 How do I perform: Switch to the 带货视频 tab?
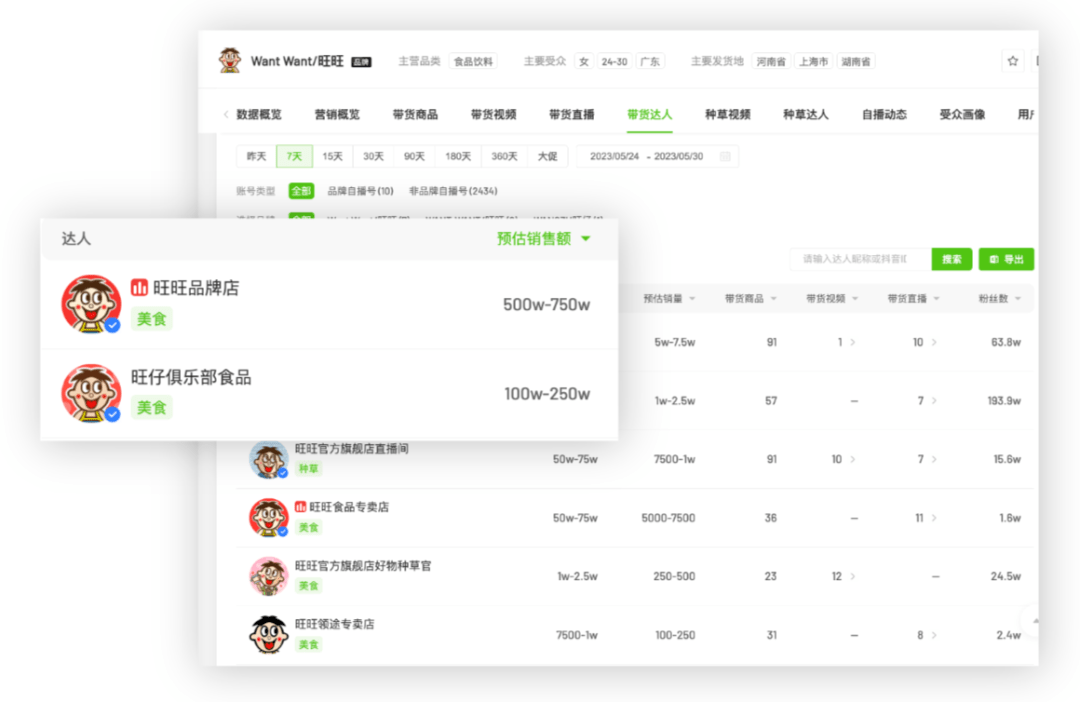(x=493, y=114)
